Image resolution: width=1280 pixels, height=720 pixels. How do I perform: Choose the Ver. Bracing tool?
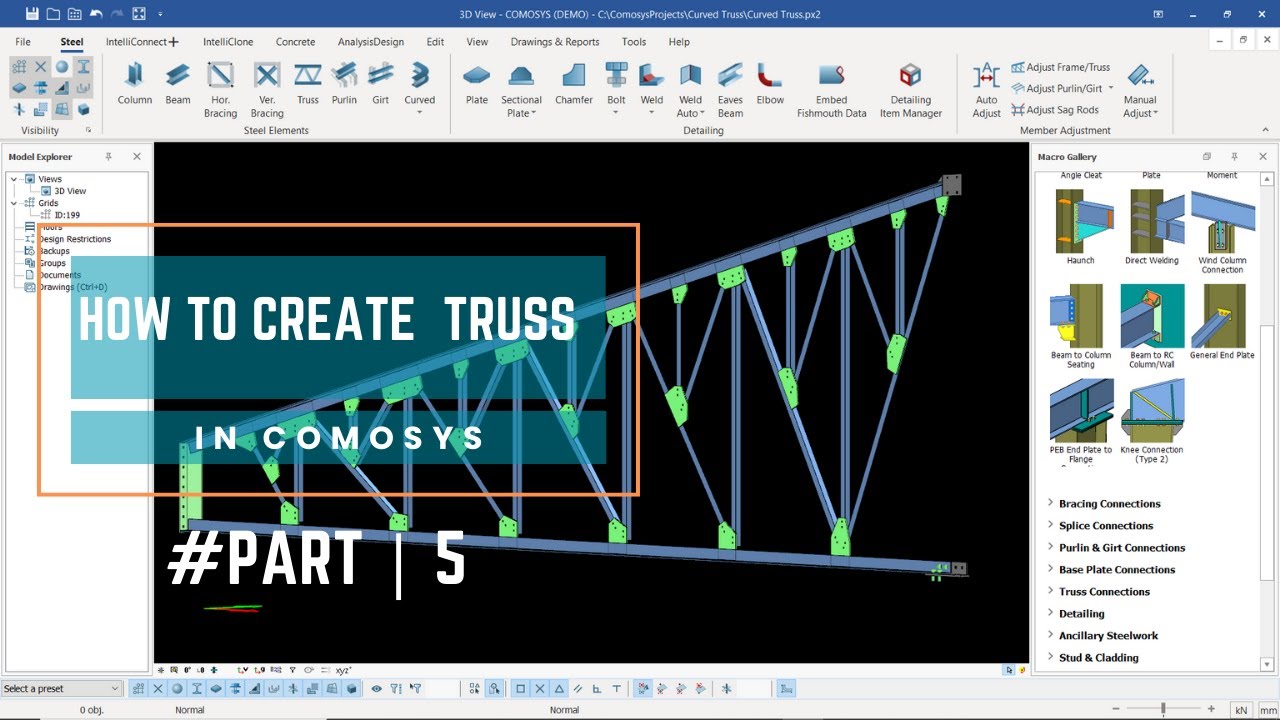(267, 89)
